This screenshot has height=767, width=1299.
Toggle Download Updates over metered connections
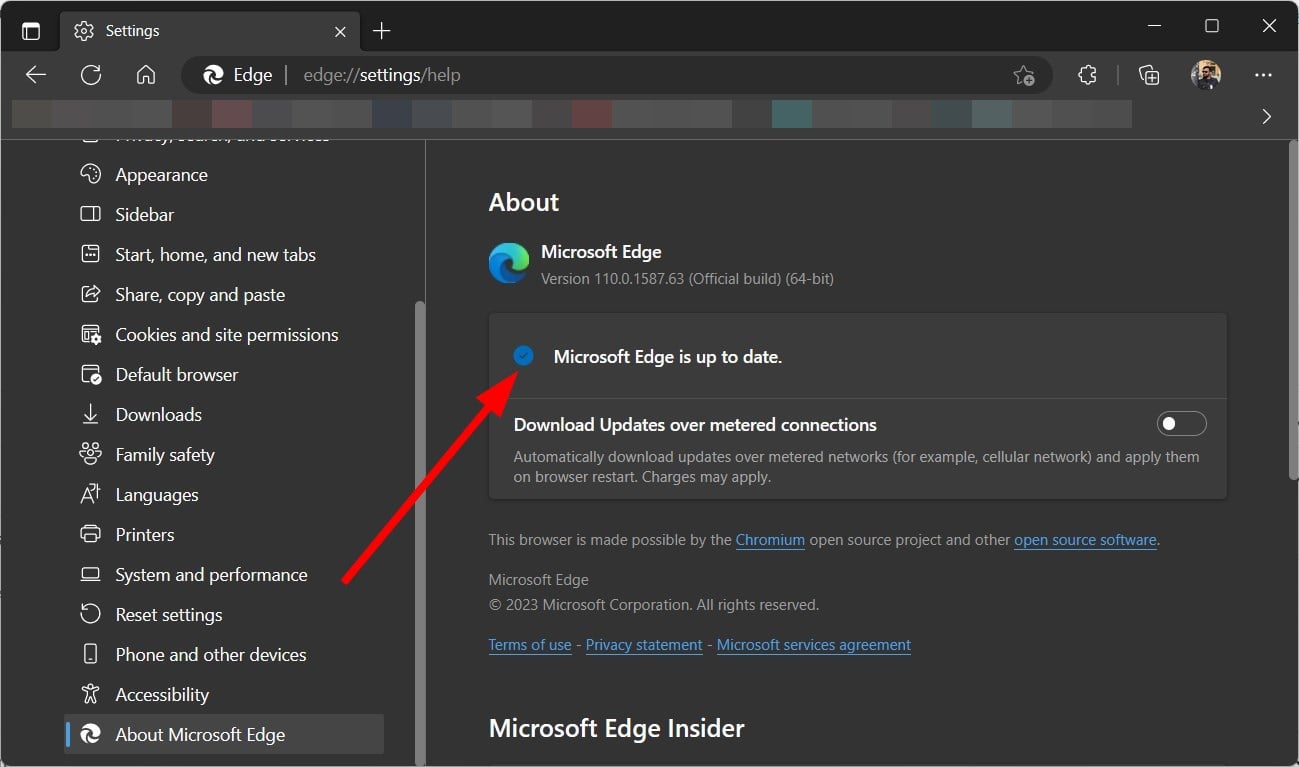[x=1182, y=424]
